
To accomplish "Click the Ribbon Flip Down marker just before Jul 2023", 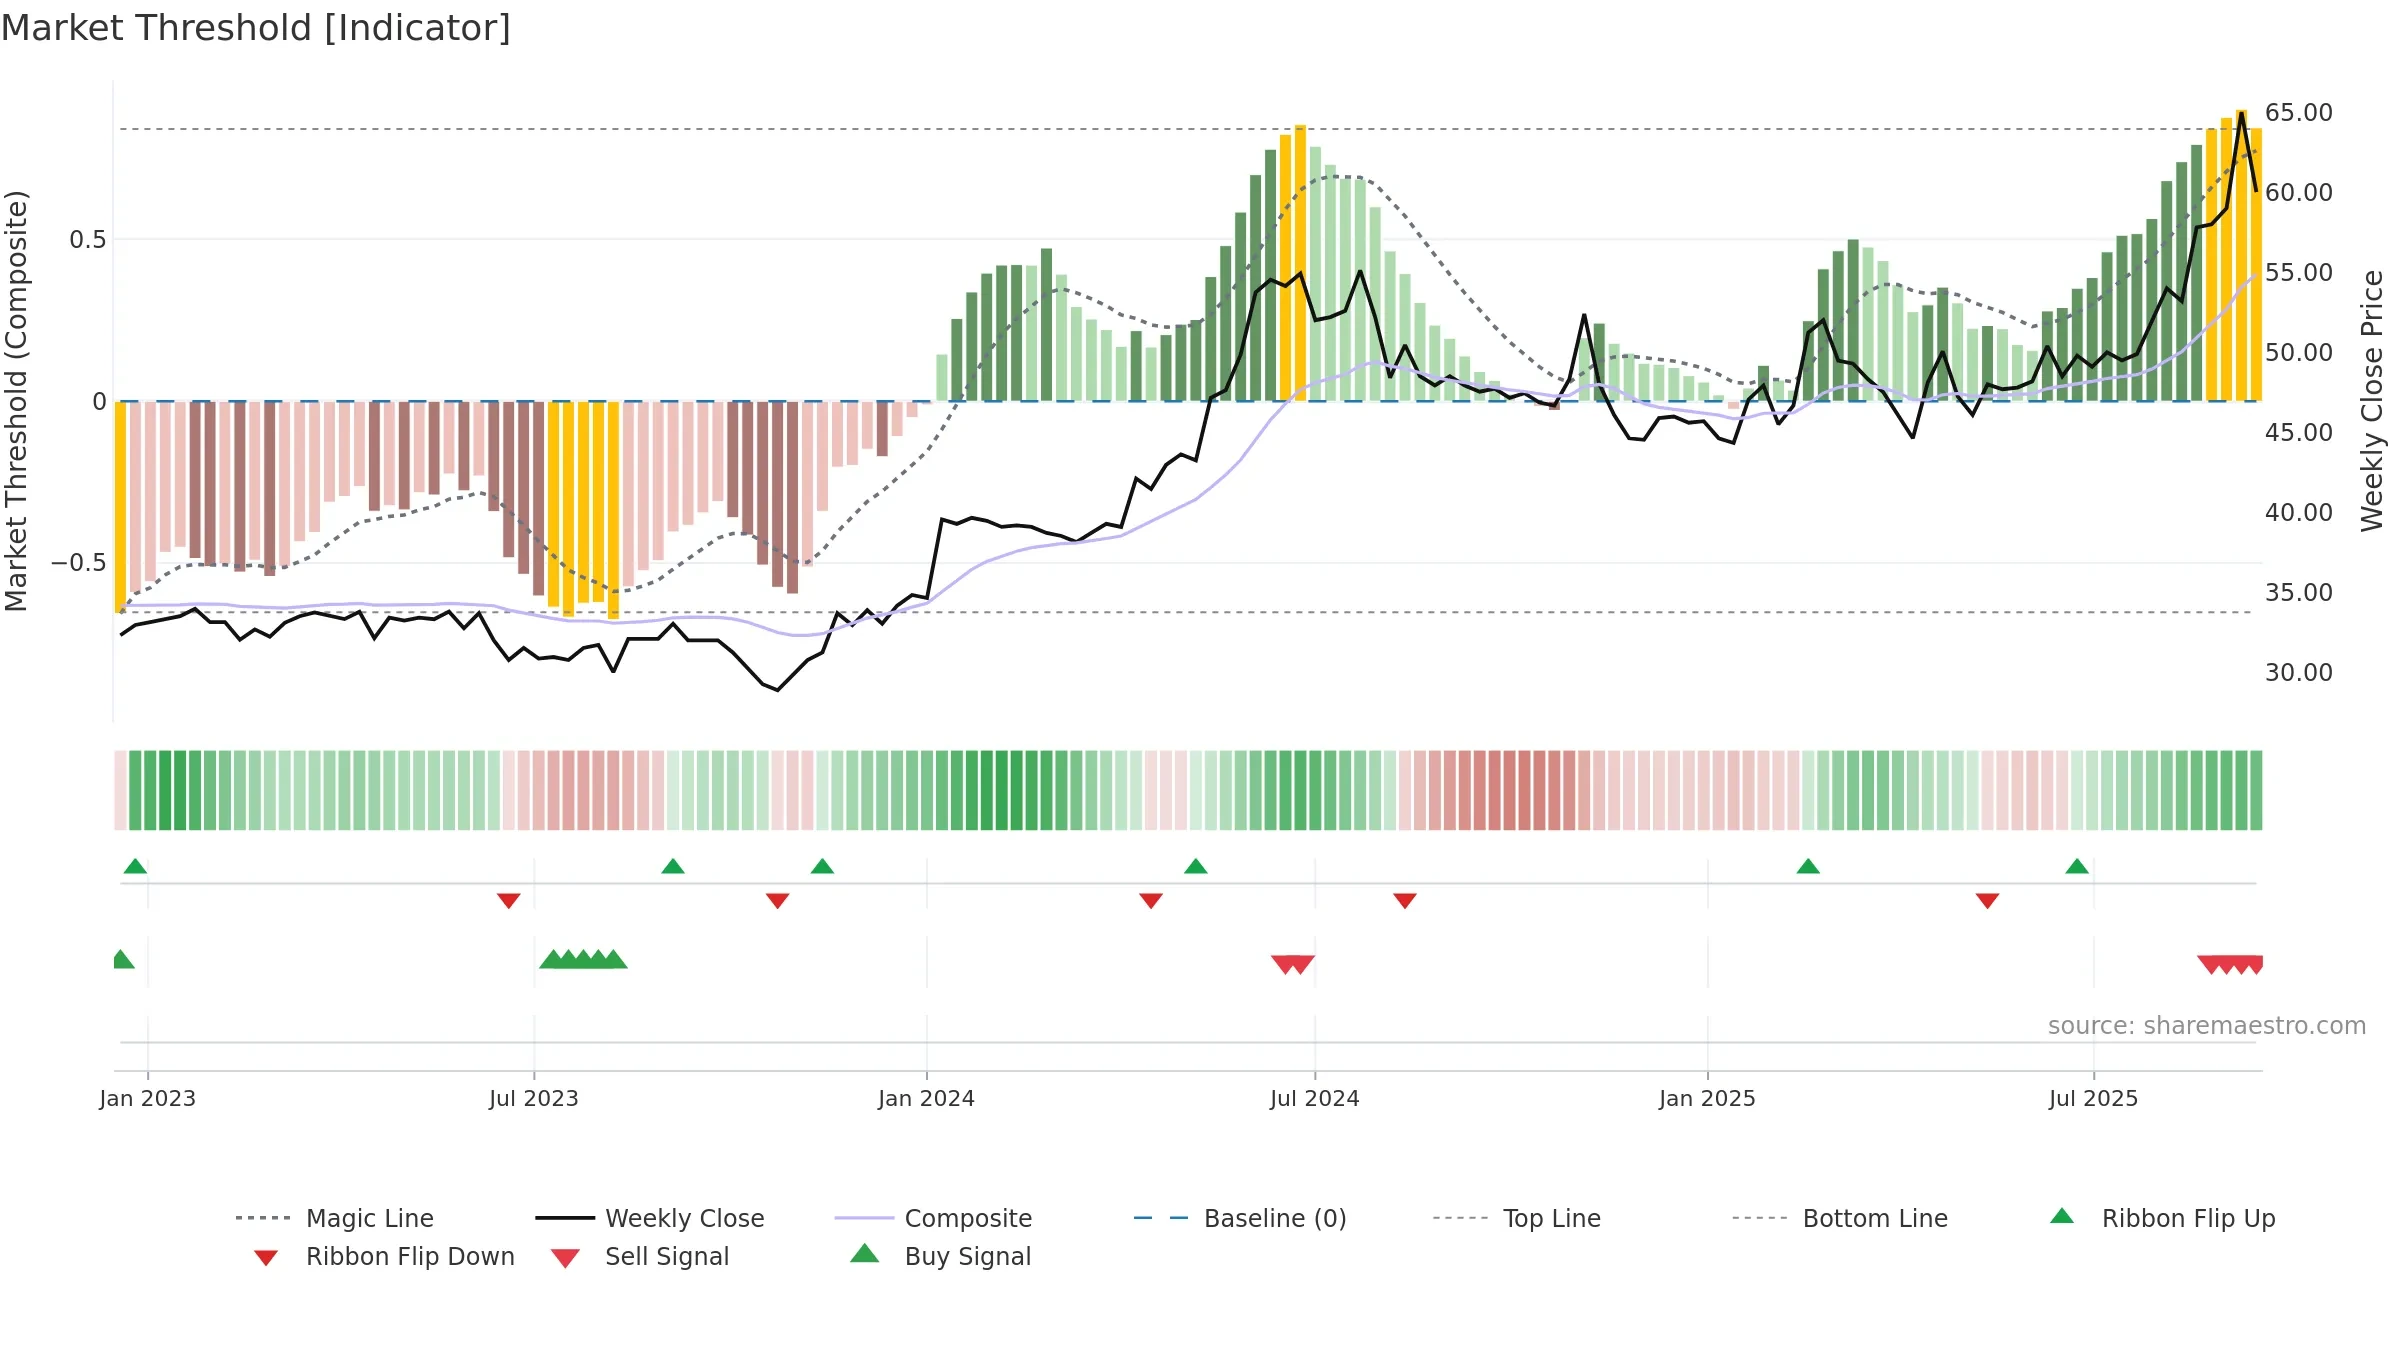I will [x=508, y=901].
